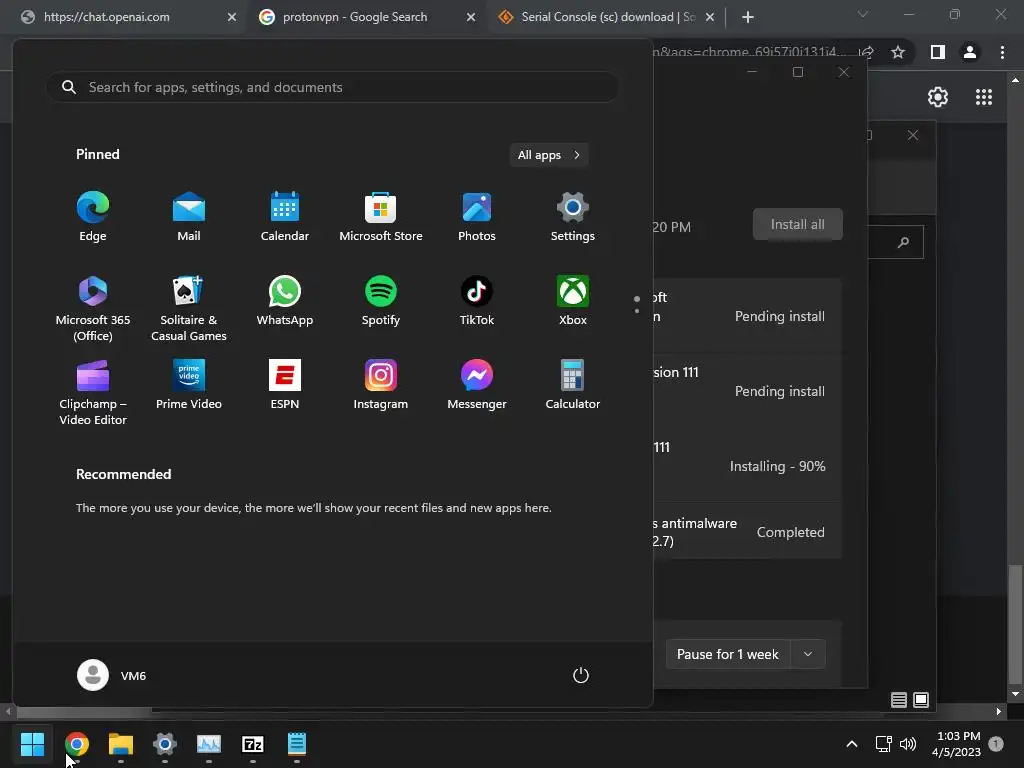Toggle Chrome side panel
1024x768 pixels.
938,52
